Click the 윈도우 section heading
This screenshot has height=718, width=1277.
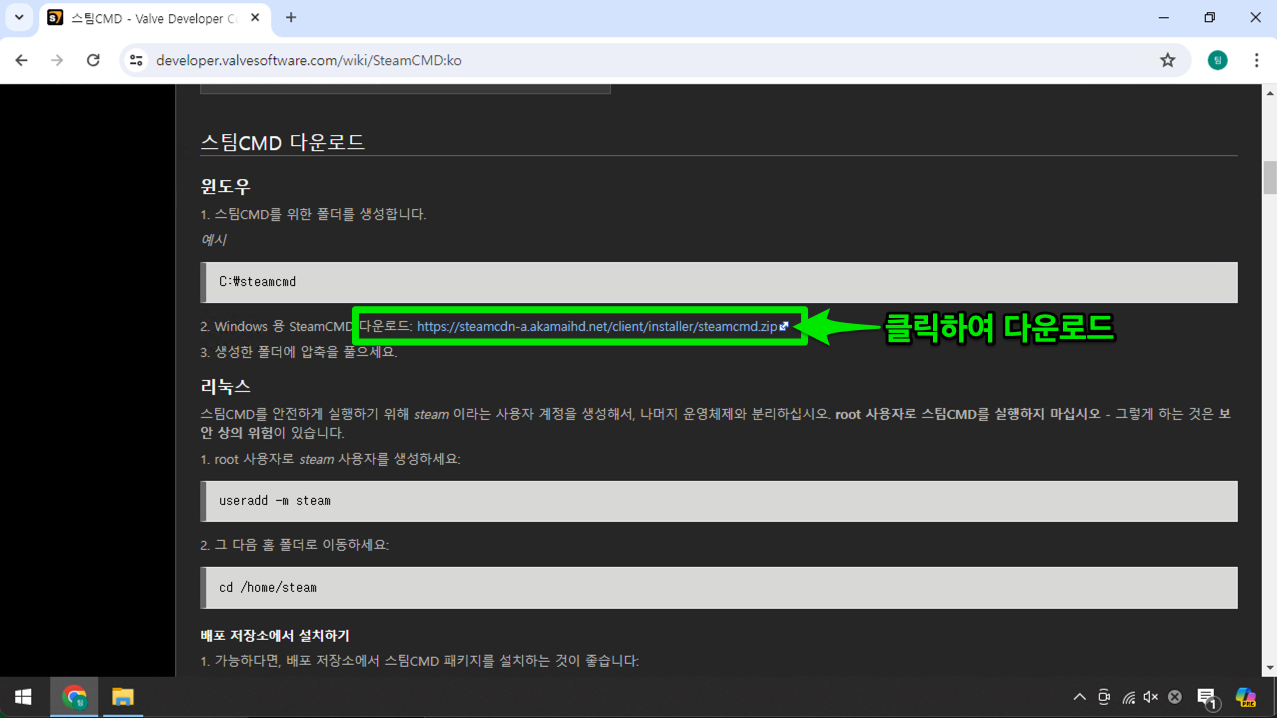(x=226, y=186)
